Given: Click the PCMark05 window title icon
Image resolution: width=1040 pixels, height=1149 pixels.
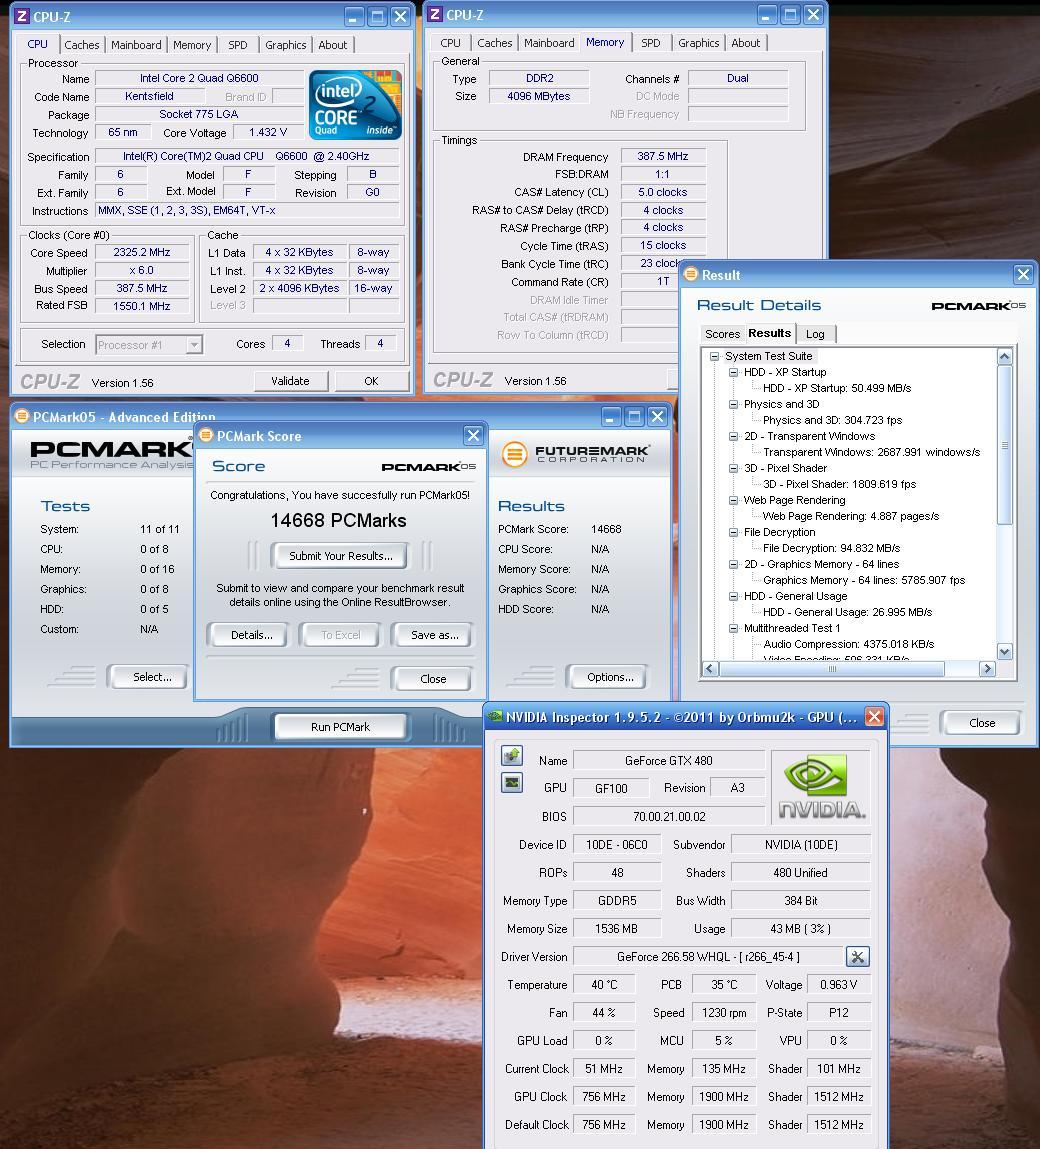Looking at the screenshot, I should pyautogui.click(x=22, y=416).
